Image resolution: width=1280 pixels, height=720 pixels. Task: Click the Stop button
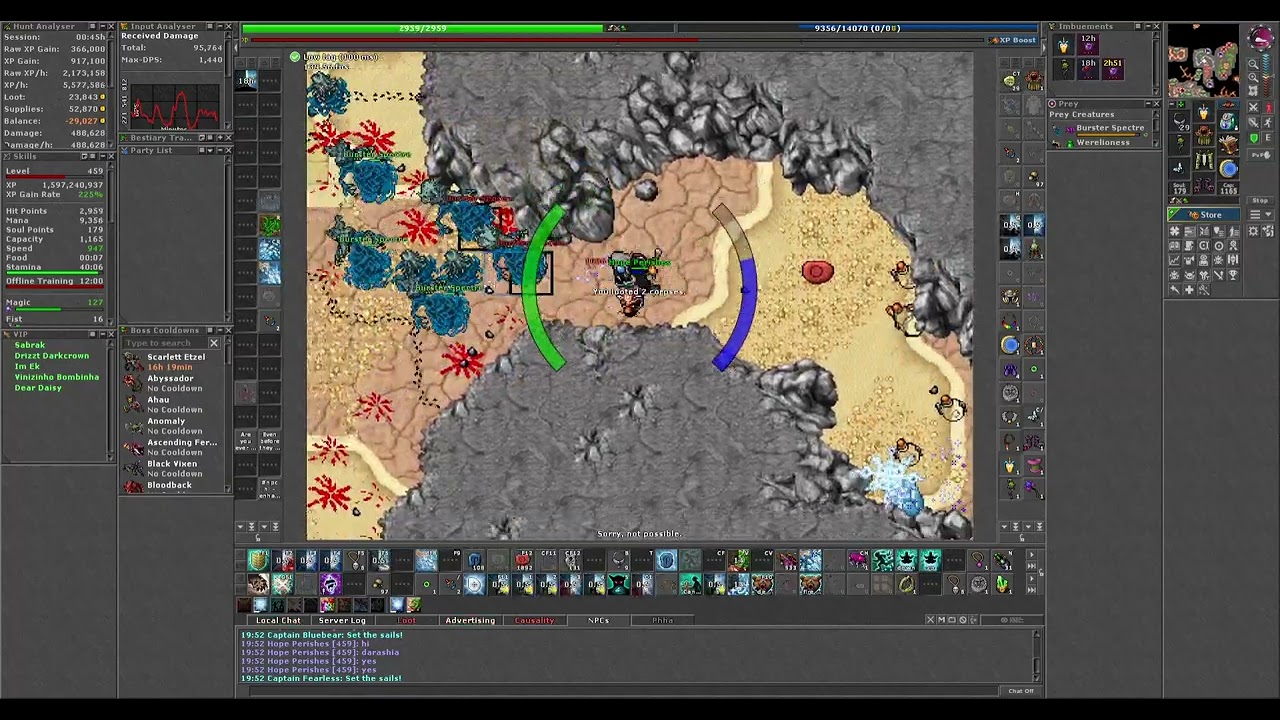(1260, 201)
